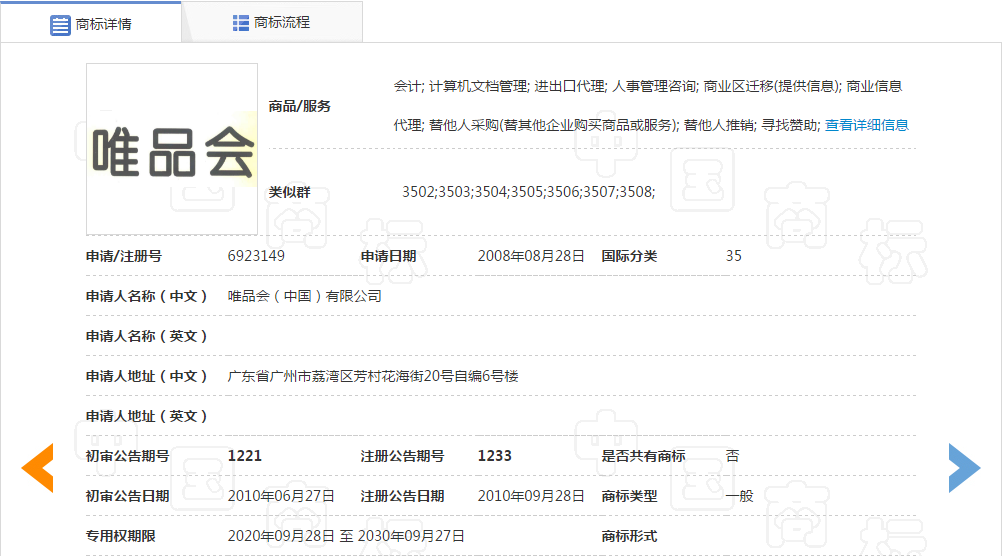Click the 商品/服务 label

tap(299, 106)
